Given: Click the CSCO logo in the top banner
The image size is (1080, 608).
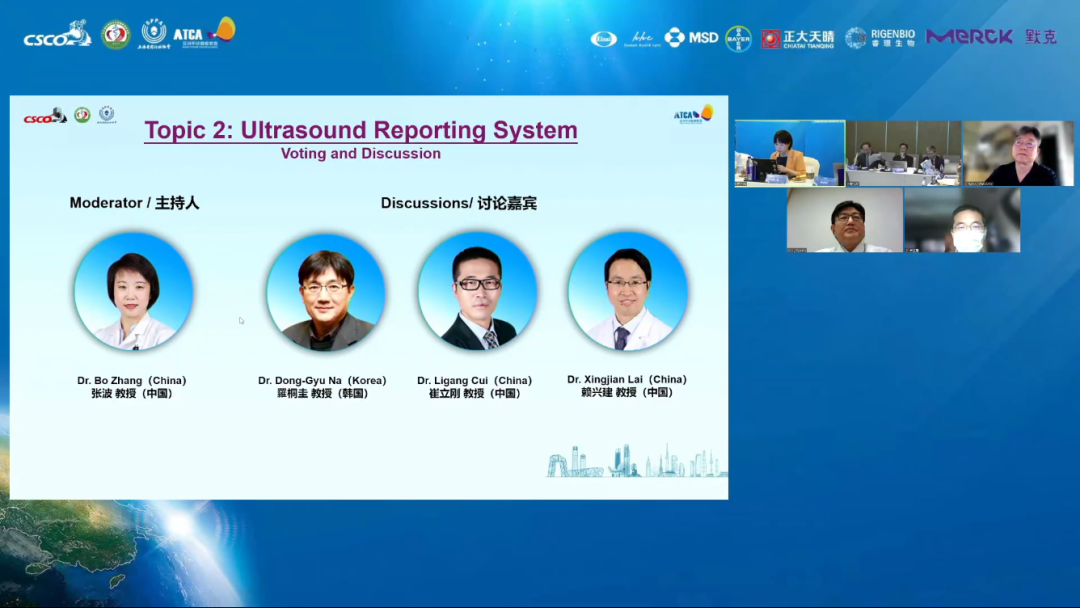Looking at the screenshot, I should [x=57, y=35].
